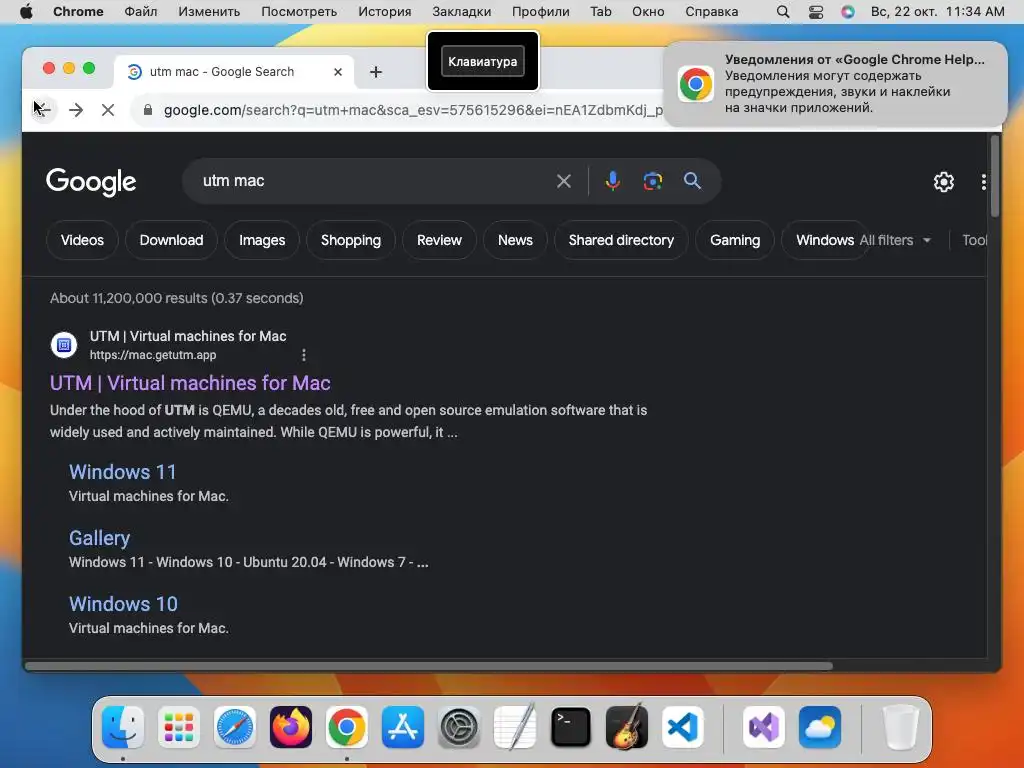
Task: Open App Store from the Dock
Action: (x=403, y=727)
